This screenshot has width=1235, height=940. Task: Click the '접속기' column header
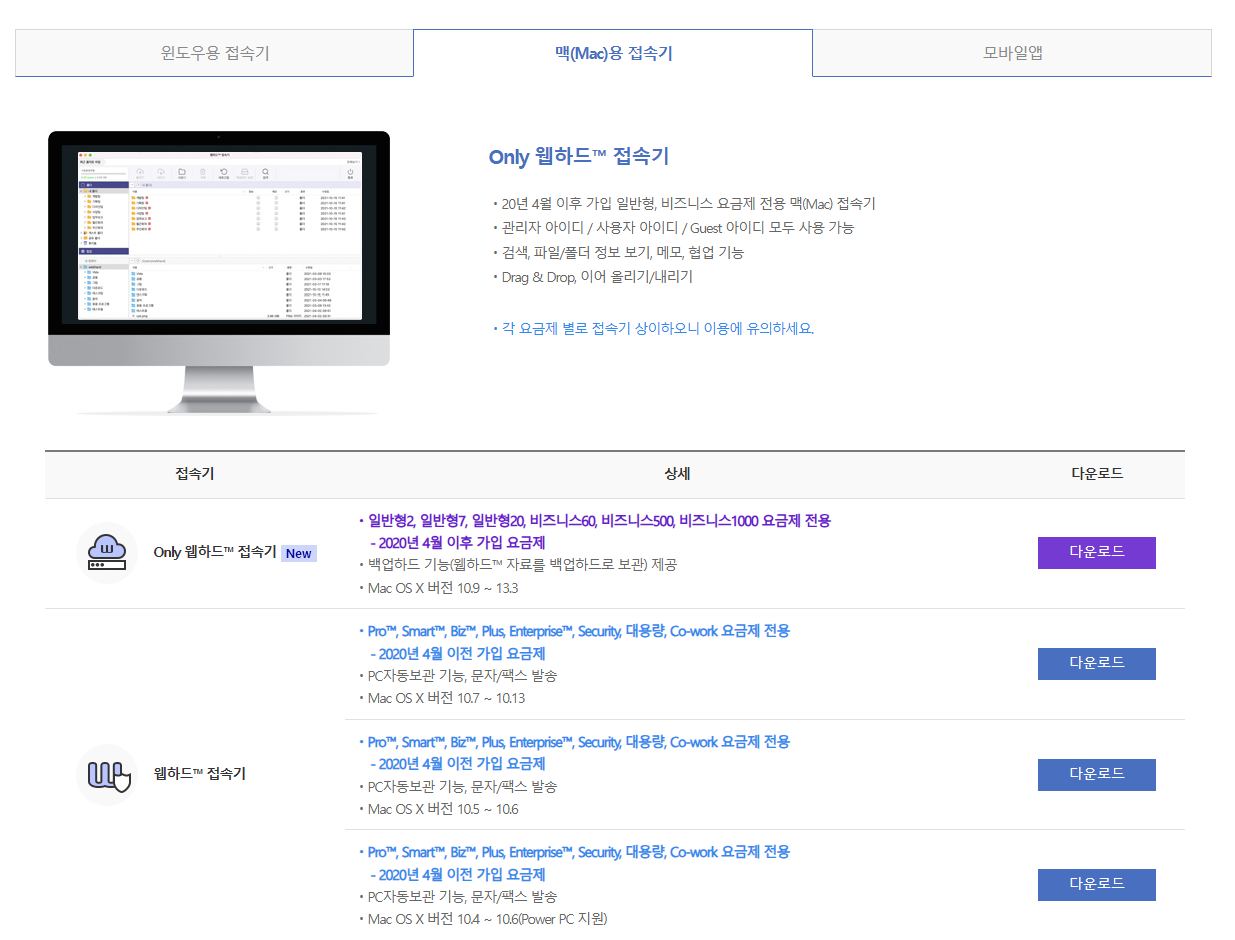coord(194,474)
